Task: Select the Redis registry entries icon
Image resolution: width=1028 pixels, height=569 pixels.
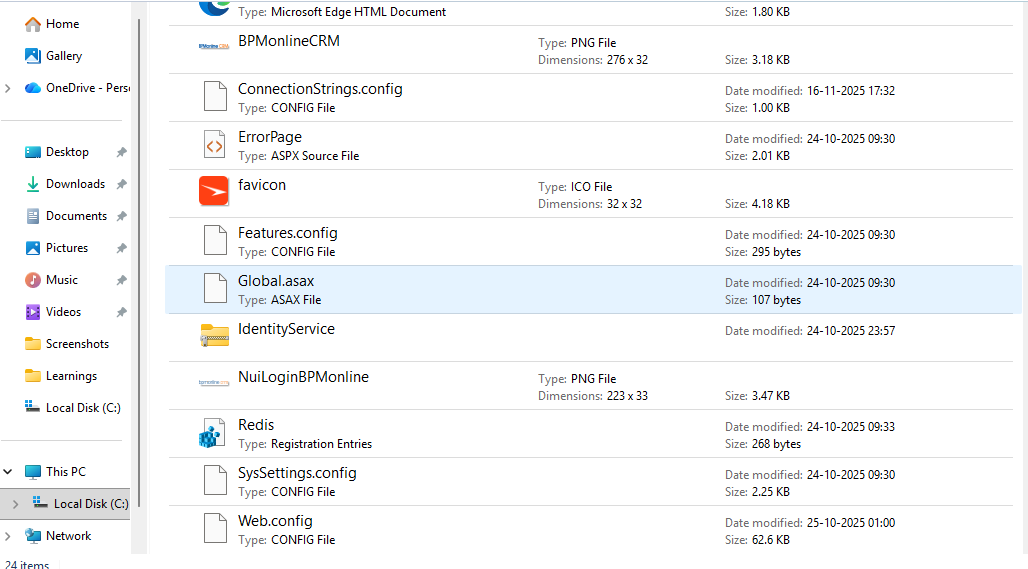Action: (x=214, y=433)
